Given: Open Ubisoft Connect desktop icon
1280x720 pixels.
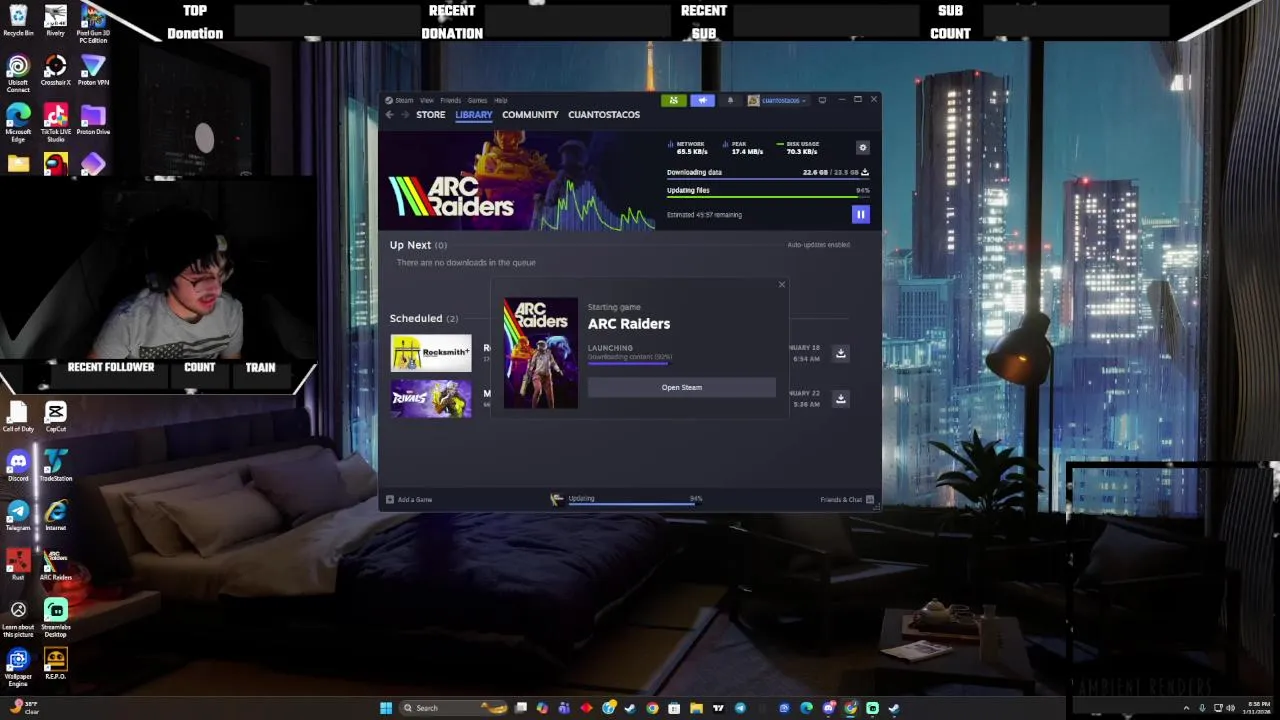Looking at the screenshot, I should 18,73.
